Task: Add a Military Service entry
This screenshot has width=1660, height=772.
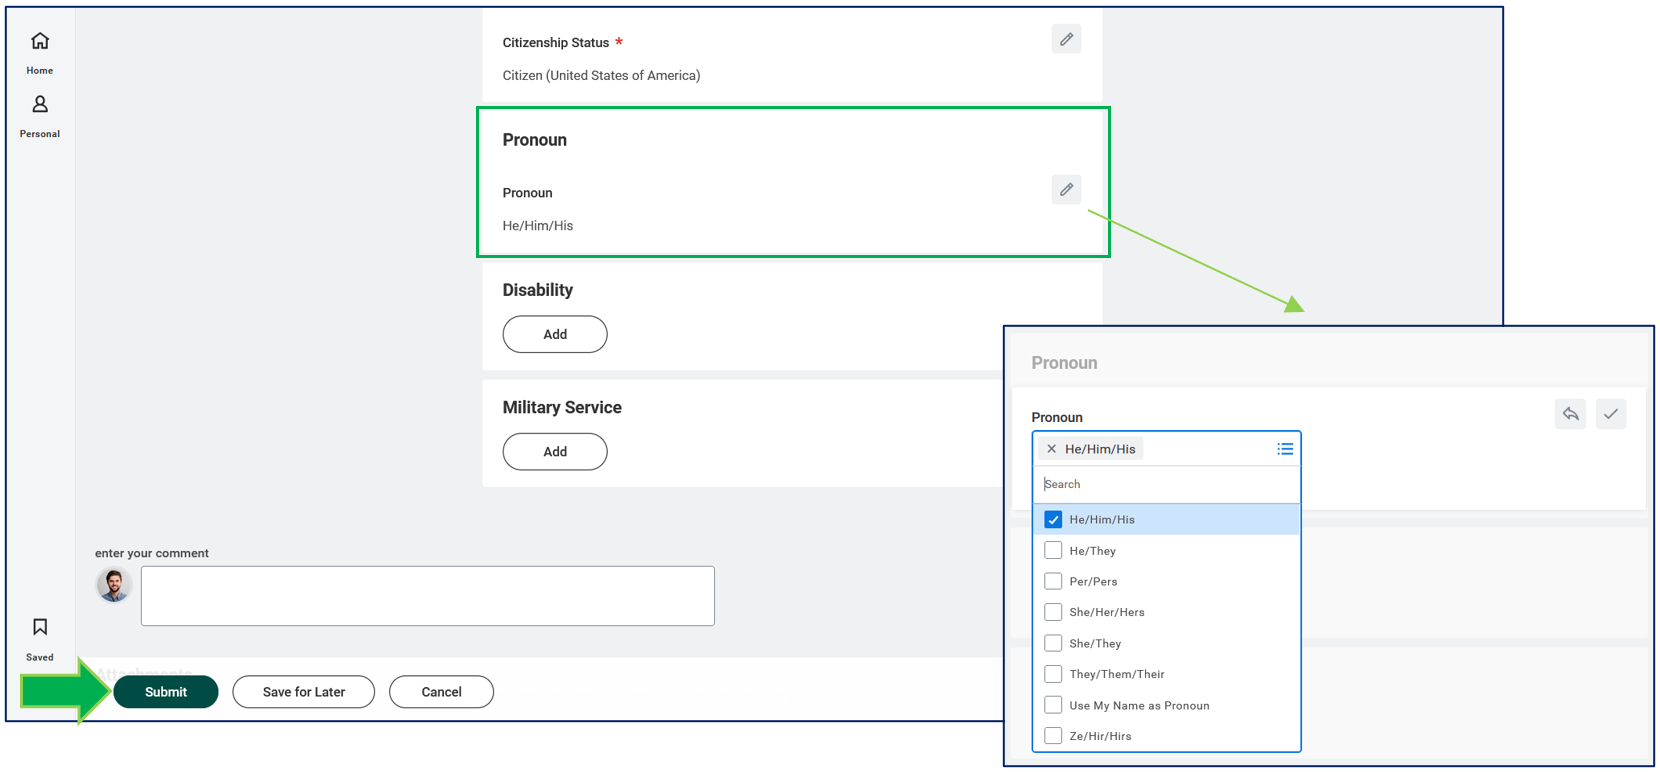Action: coord(555,452)
